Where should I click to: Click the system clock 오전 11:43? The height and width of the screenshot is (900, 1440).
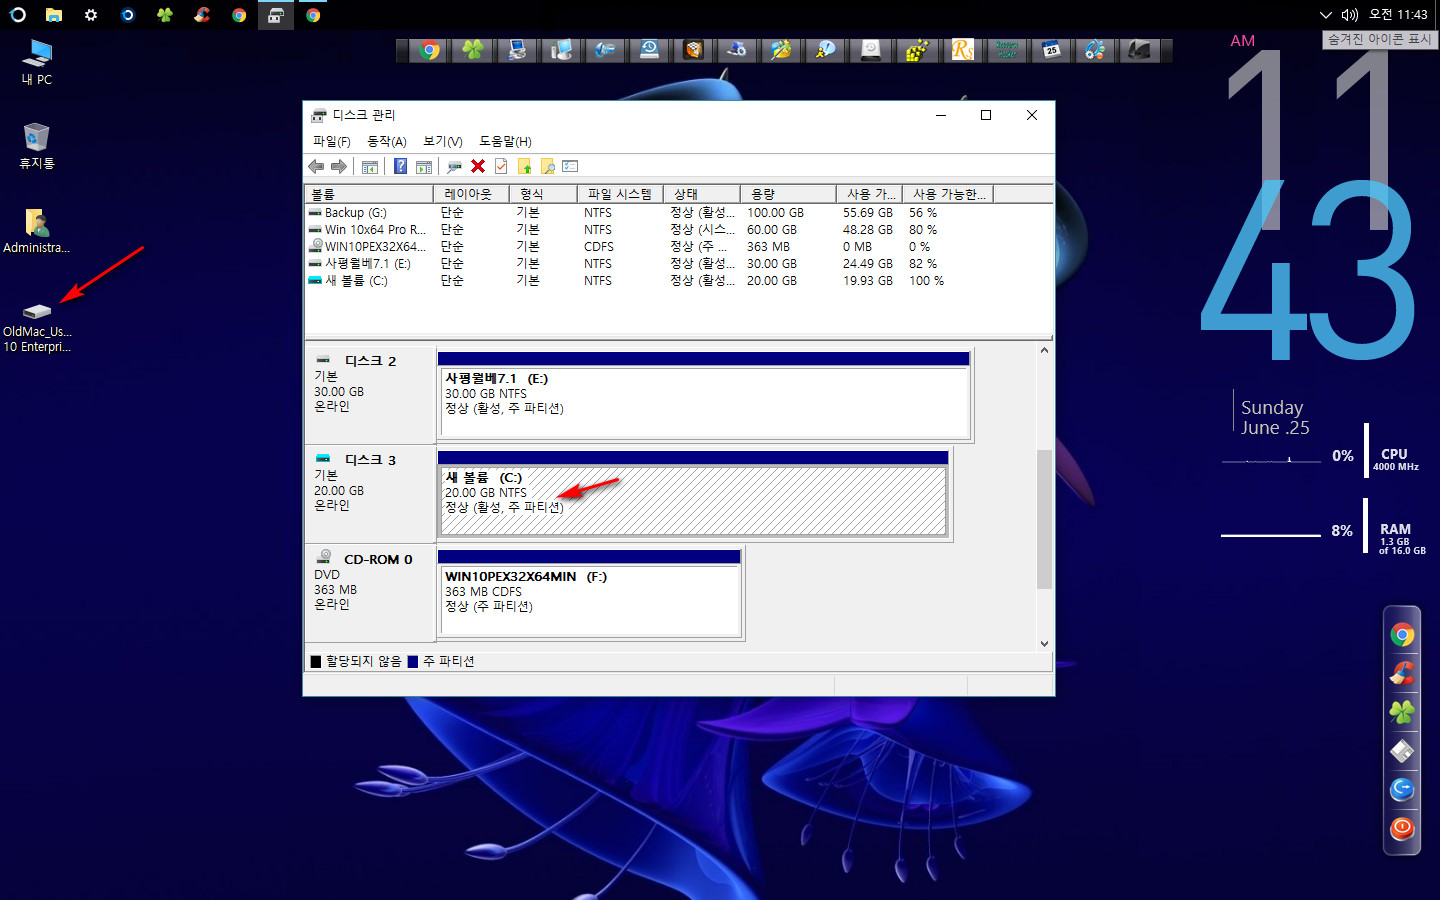tap(1398, 15)
